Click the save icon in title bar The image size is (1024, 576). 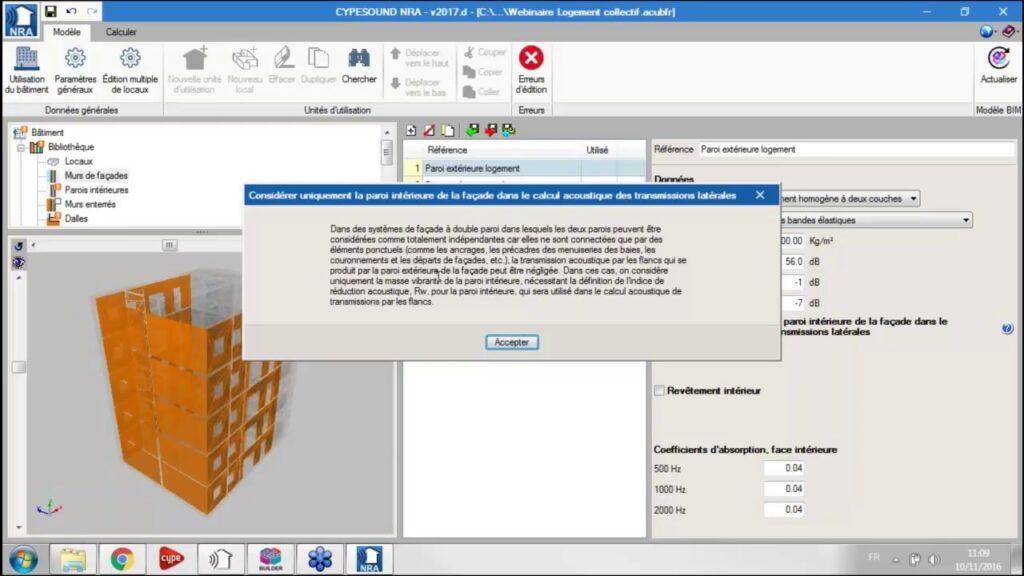click(x=50, y=11)
